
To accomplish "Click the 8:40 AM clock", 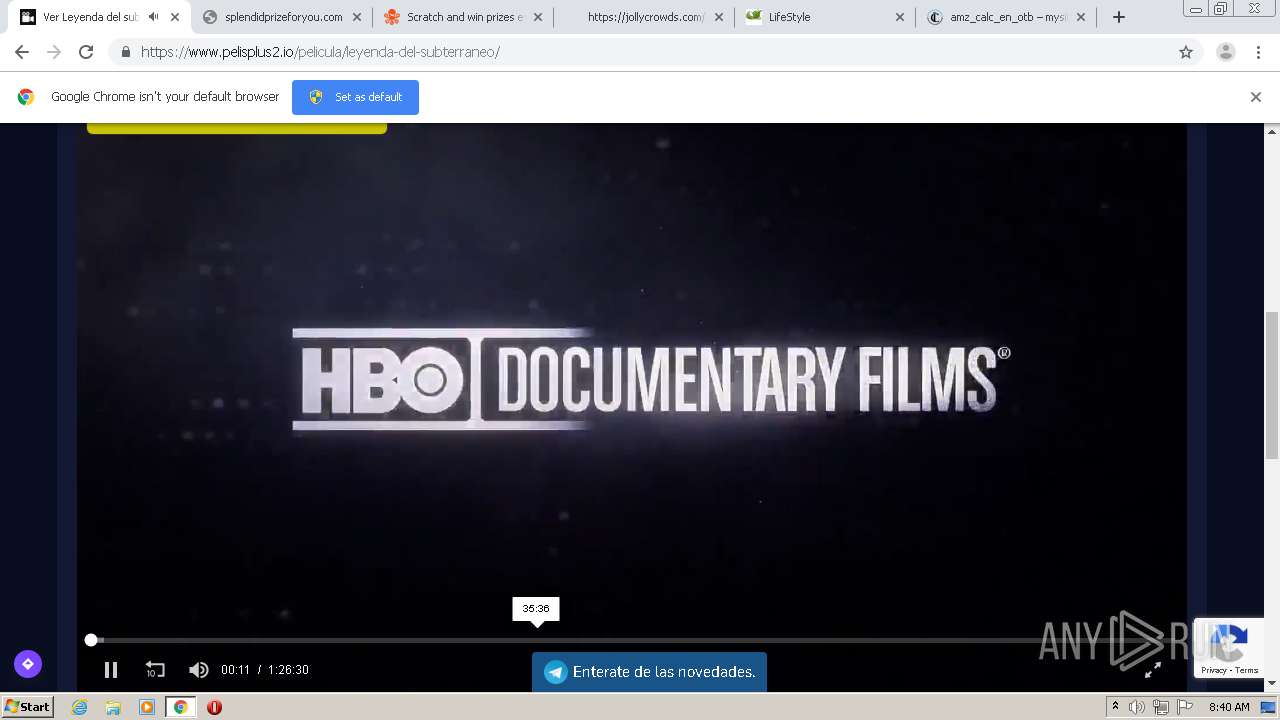I will [1229, 707].
